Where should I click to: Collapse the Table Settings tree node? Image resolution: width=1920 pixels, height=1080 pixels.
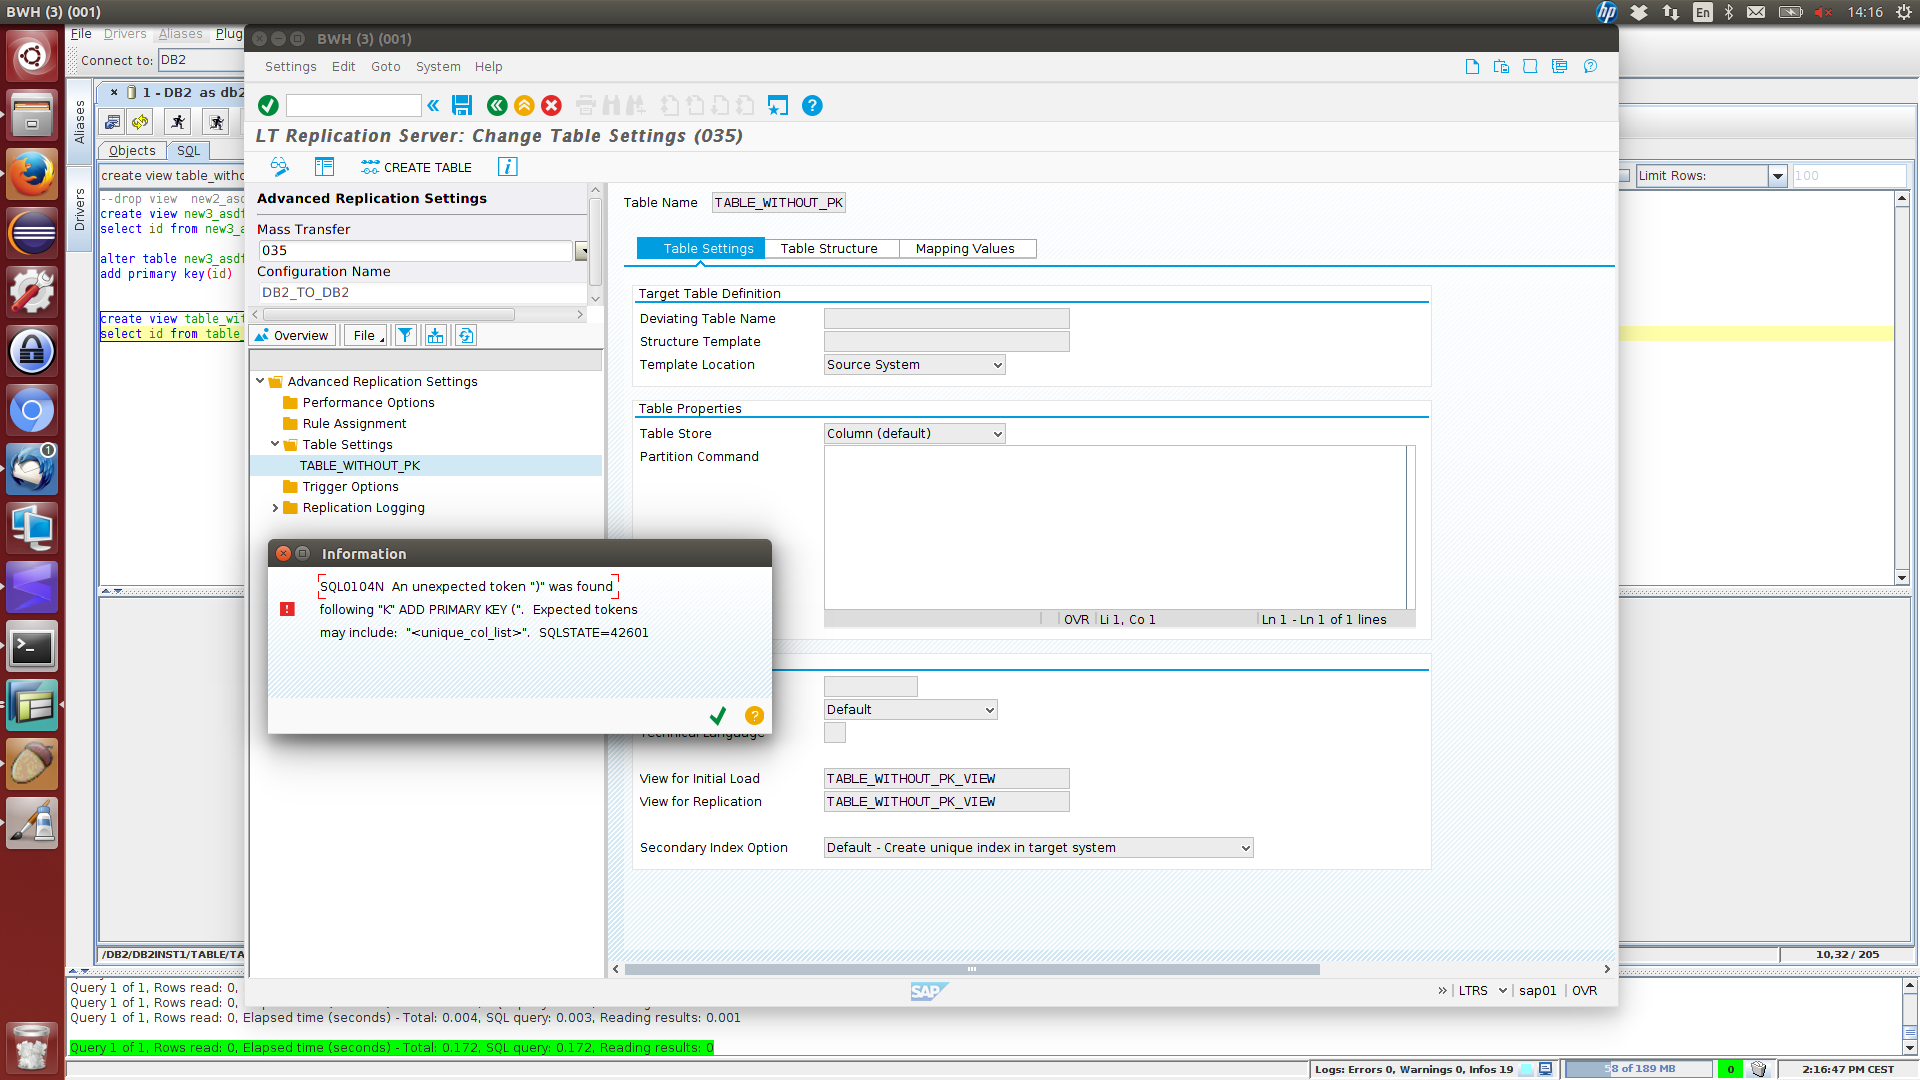click(x=275, y=445)
